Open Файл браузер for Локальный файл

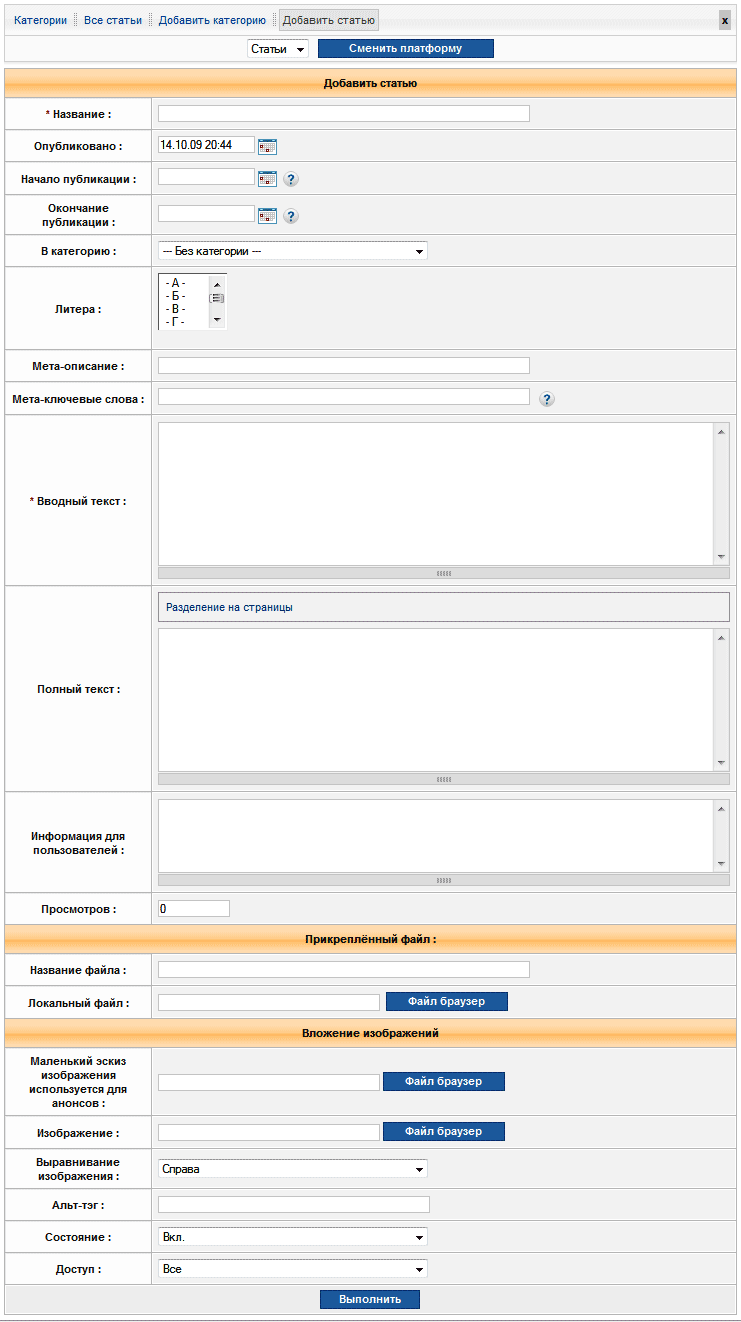tap(446, 1001)
